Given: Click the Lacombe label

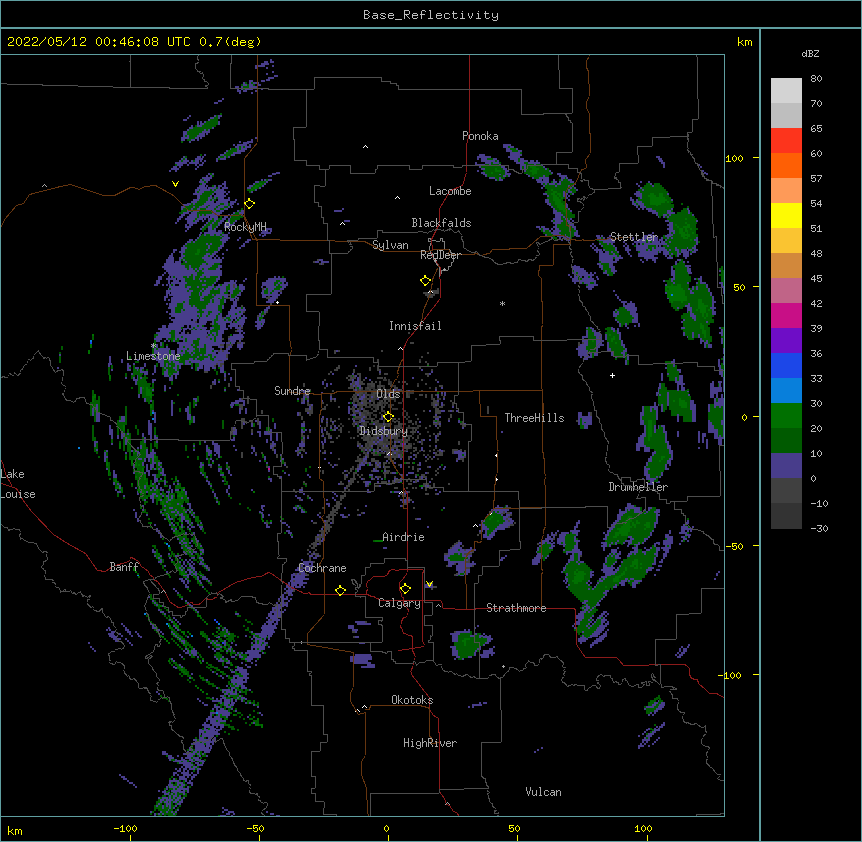Looking at the screenshot, I should tap(450, 191).
